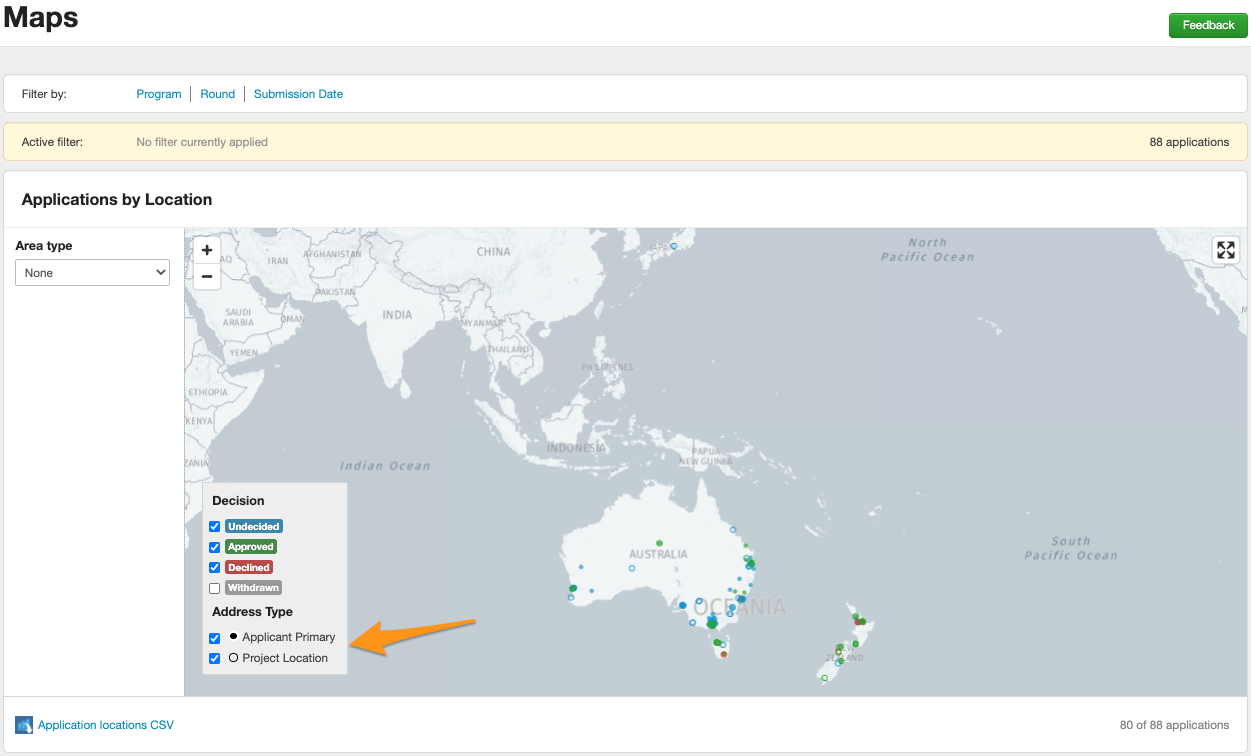
Task: Zoom in on the map
Action: [207, 250]
